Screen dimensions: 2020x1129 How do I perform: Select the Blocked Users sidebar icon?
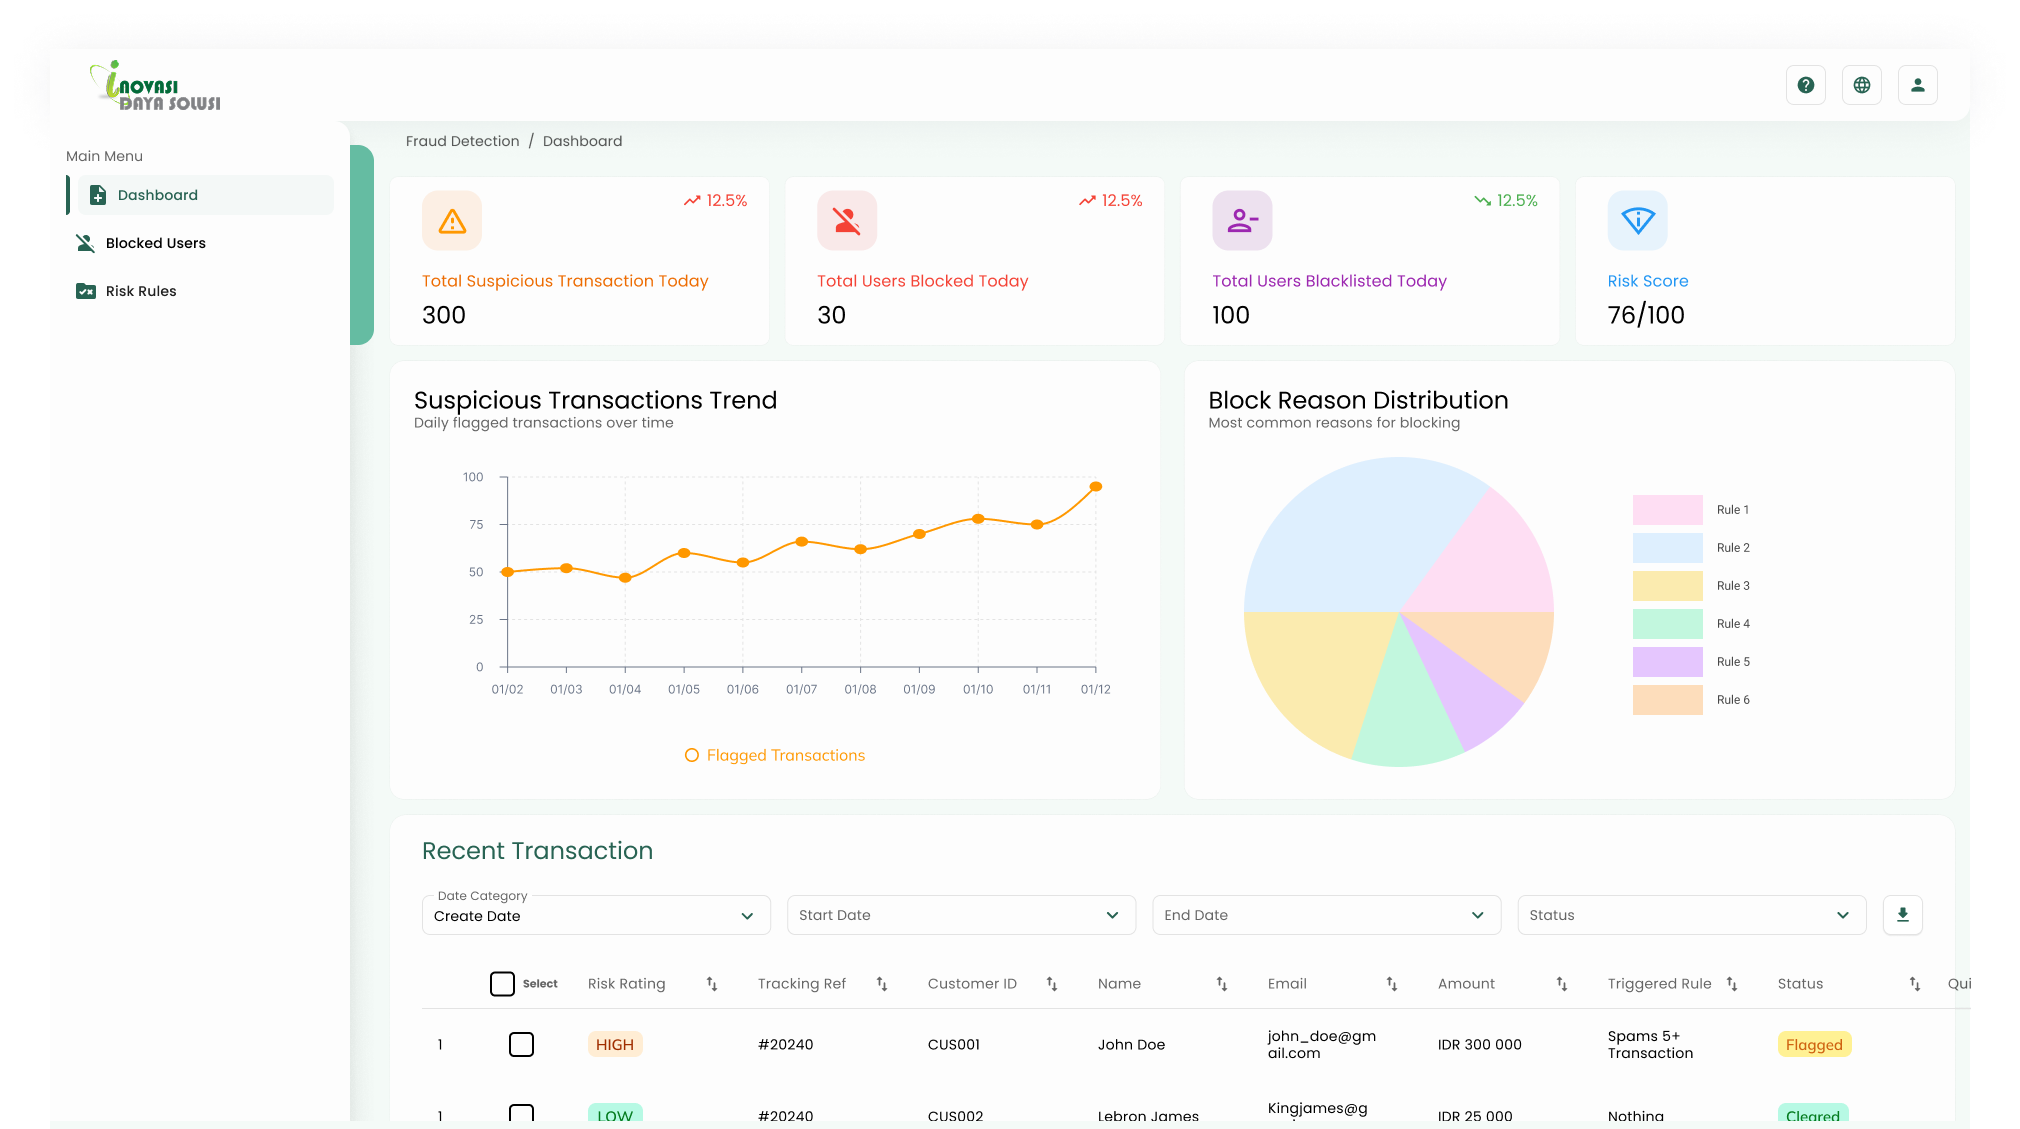click(x=85, y=242)
